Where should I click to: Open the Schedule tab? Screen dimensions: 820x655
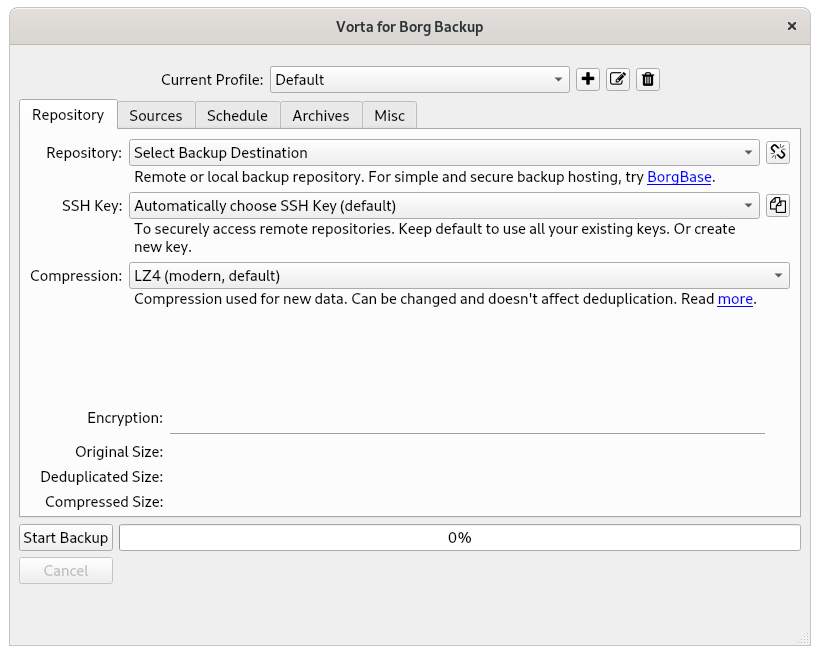click(237, 116)
